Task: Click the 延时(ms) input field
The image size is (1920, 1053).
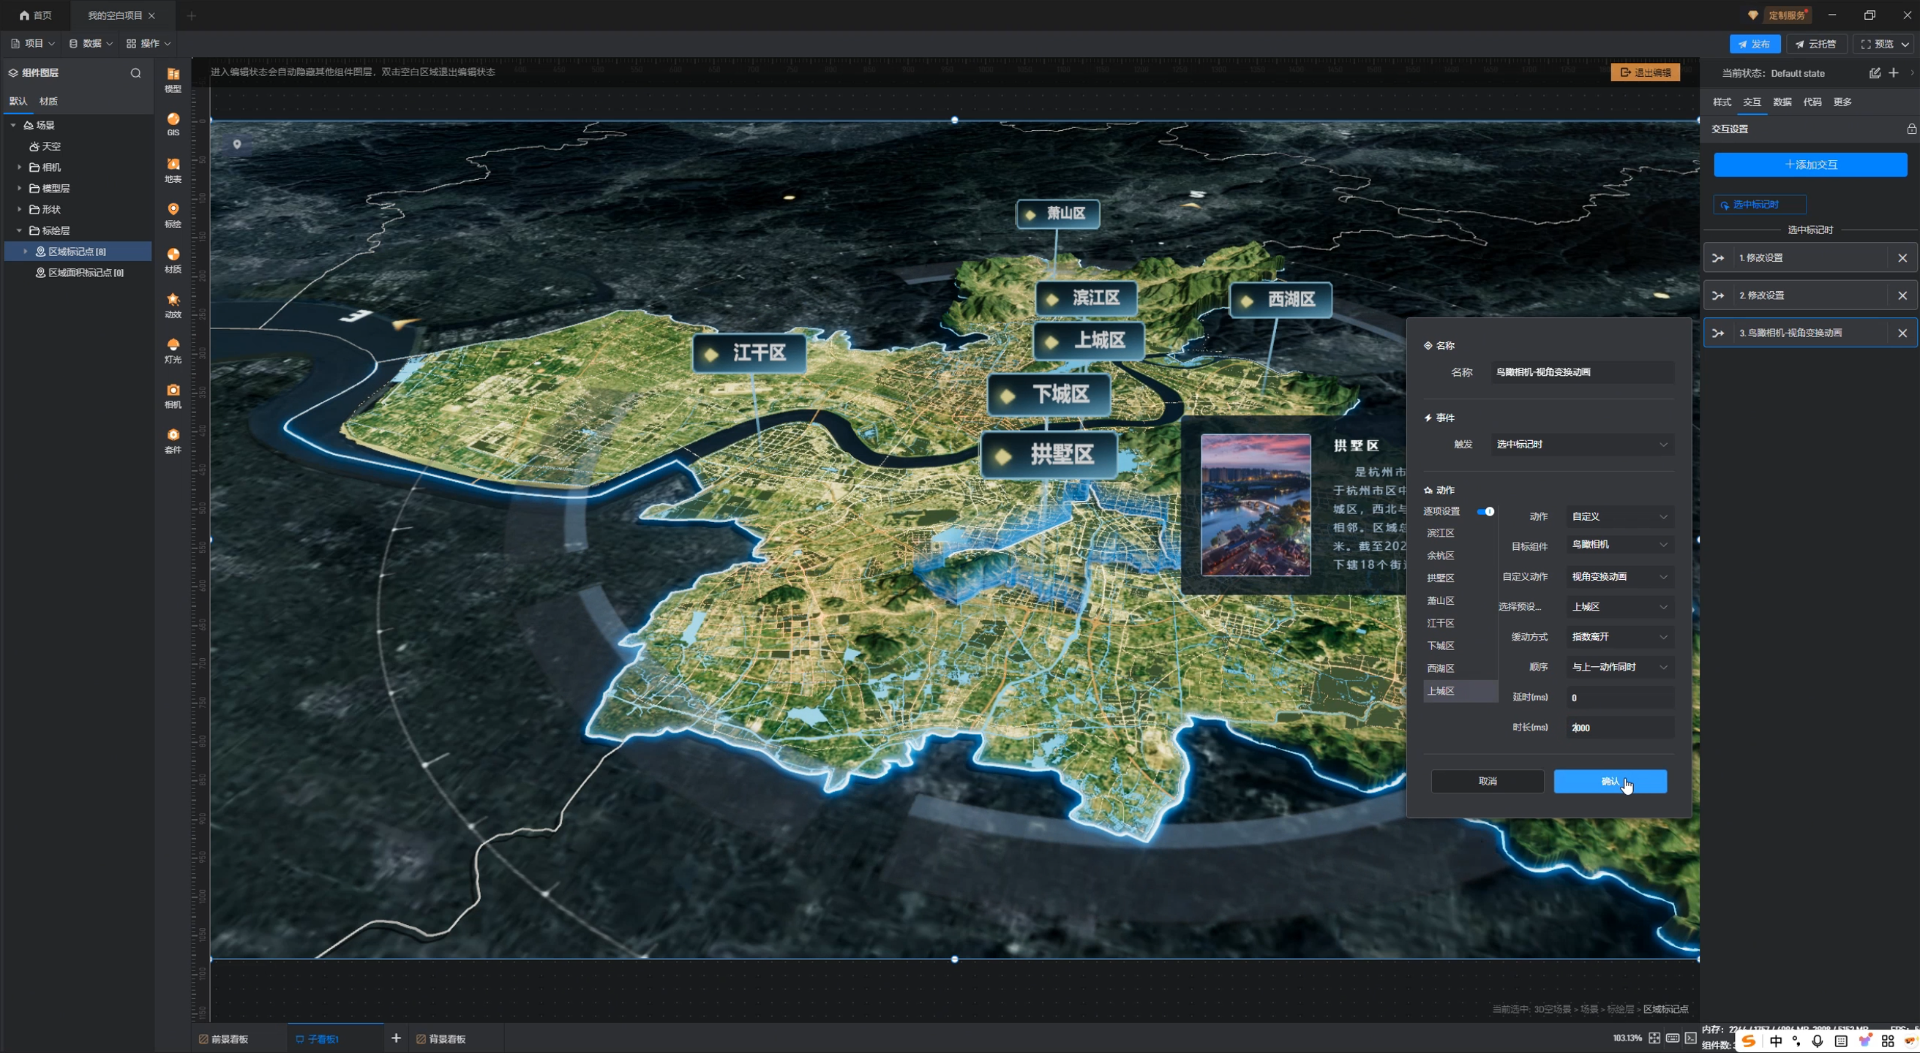Action: [x=1620, y=698]
